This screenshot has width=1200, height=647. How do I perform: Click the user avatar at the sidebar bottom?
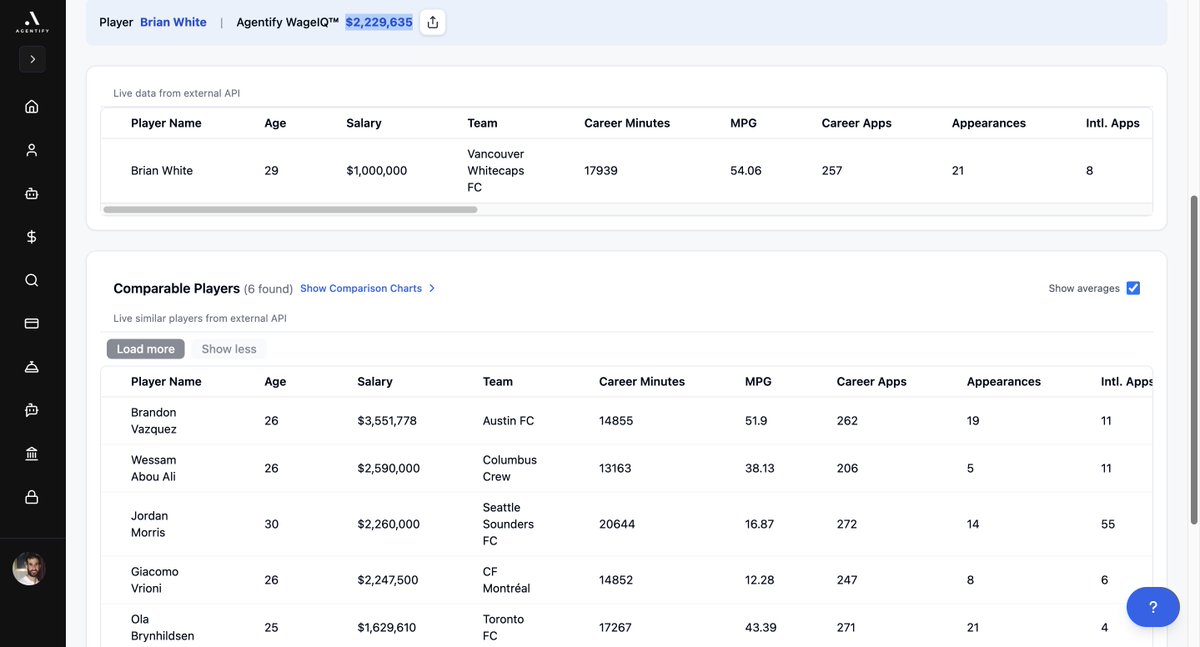click(x=29, y=568)
